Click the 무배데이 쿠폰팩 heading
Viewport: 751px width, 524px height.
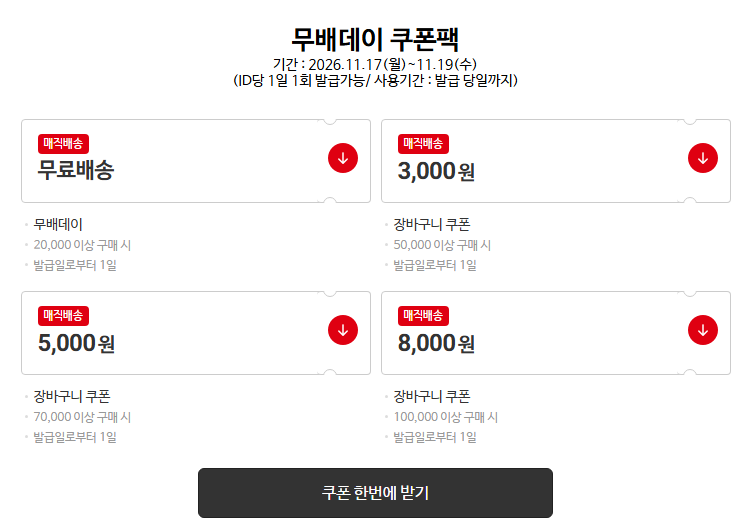pos(375,39)
